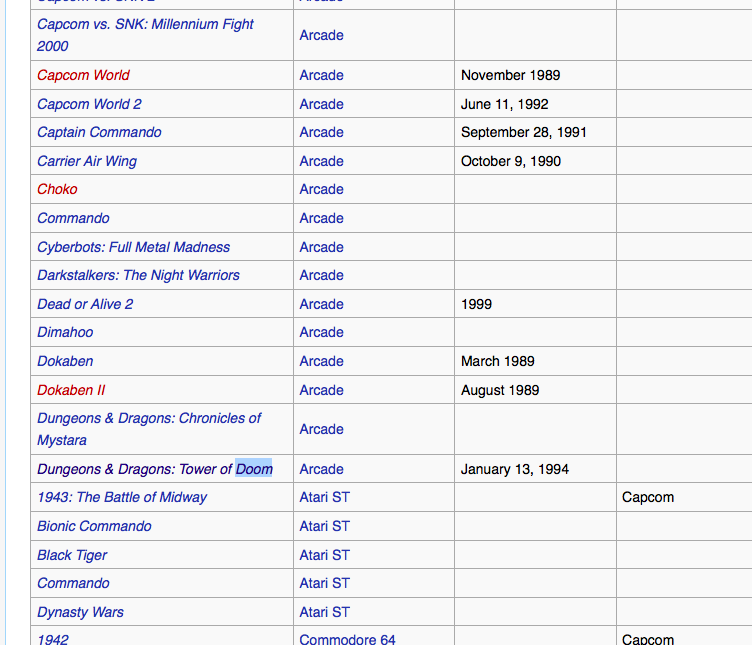
Task: Open the Dynasty Wars link
Action: tap(80, 612)
